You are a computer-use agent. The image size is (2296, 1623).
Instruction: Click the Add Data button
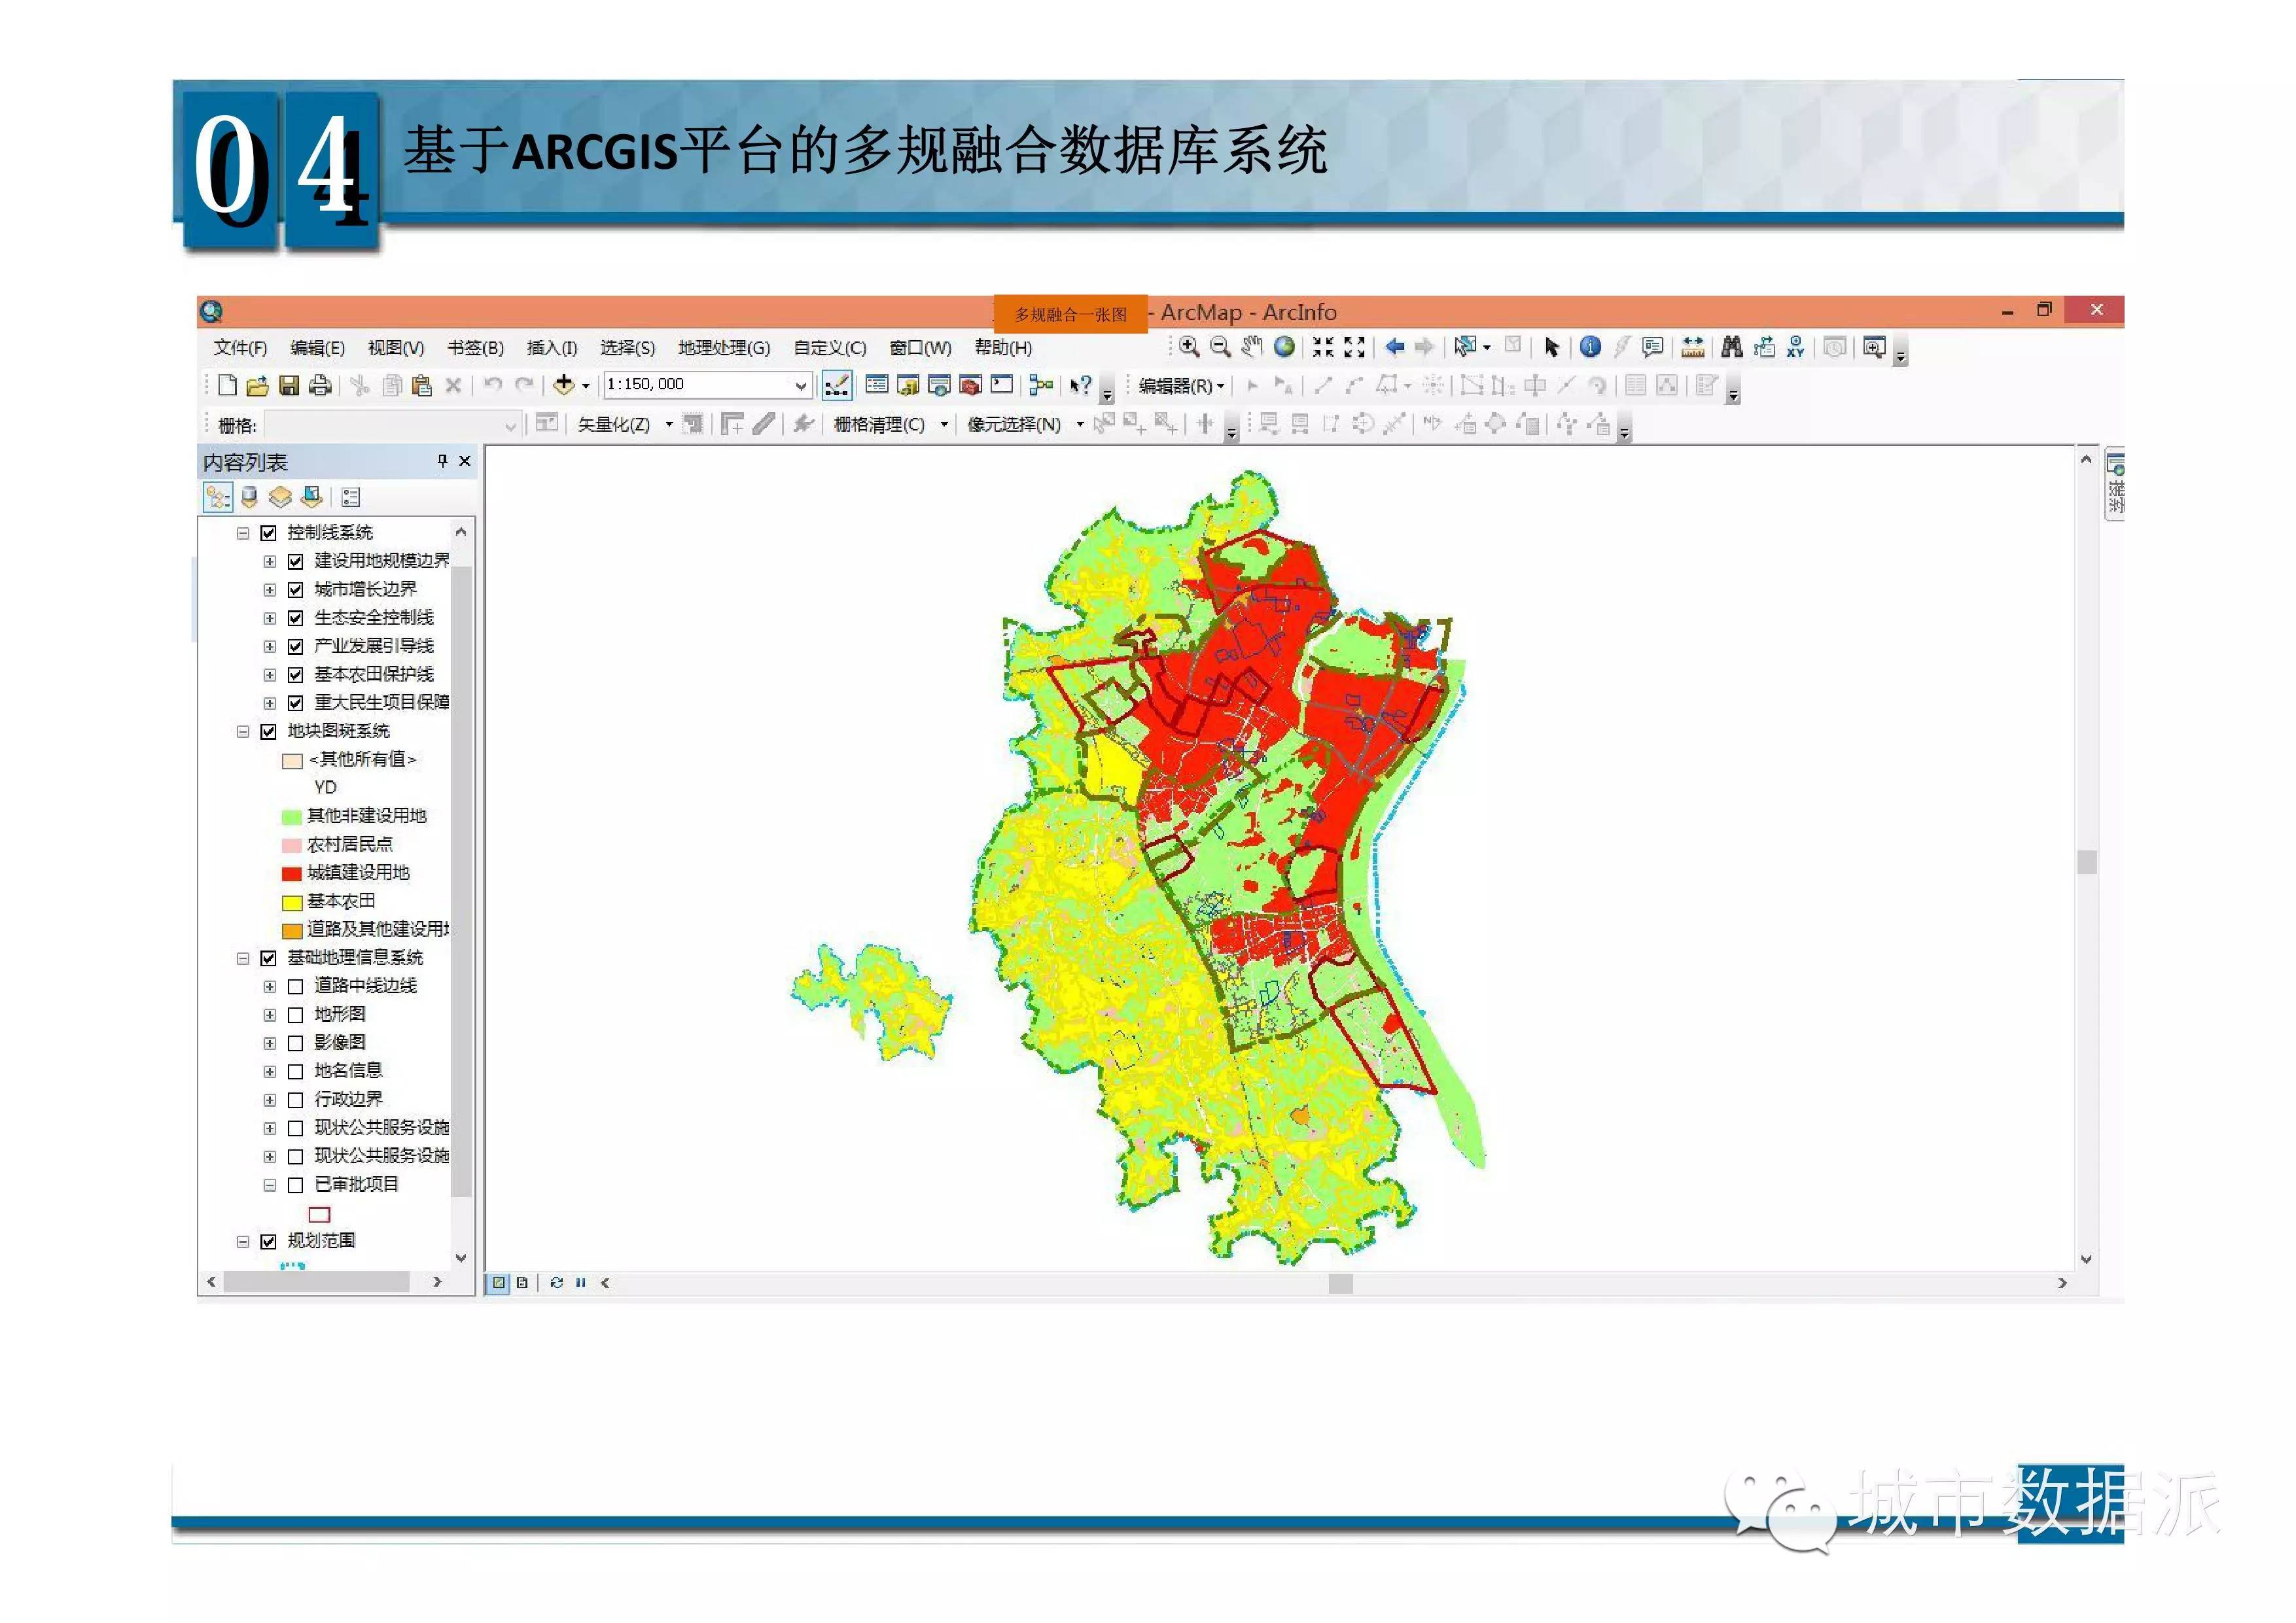point(564,385)
